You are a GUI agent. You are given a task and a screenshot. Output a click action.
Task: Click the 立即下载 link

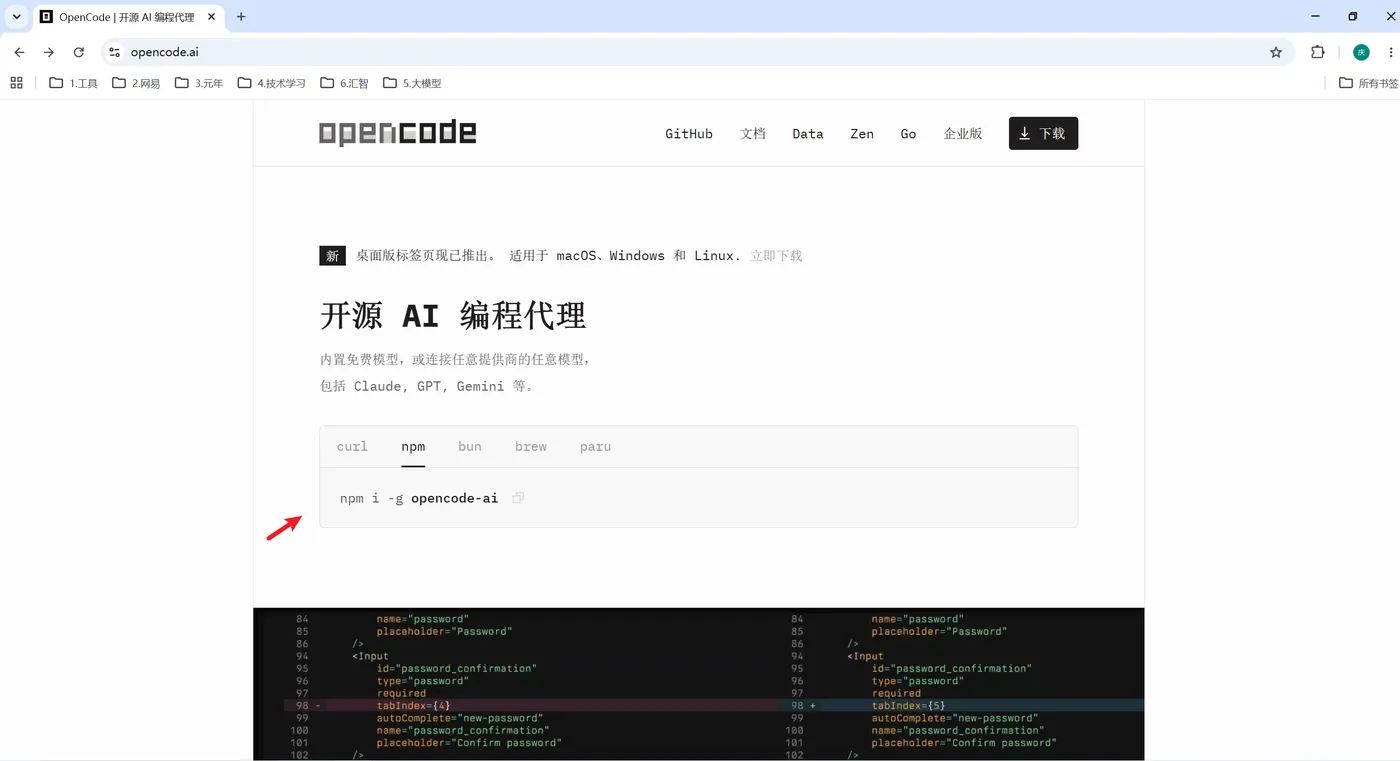click(777, 255)
